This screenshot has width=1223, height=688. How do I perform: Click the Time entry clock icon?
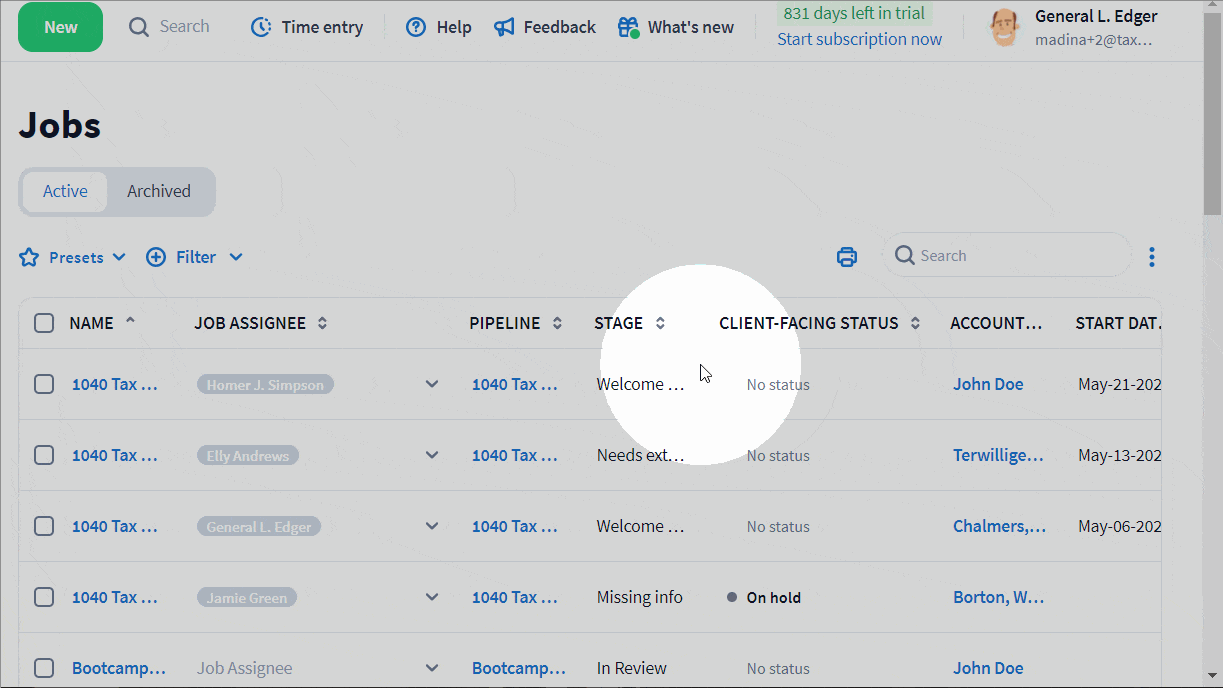[x=261, y=27]
